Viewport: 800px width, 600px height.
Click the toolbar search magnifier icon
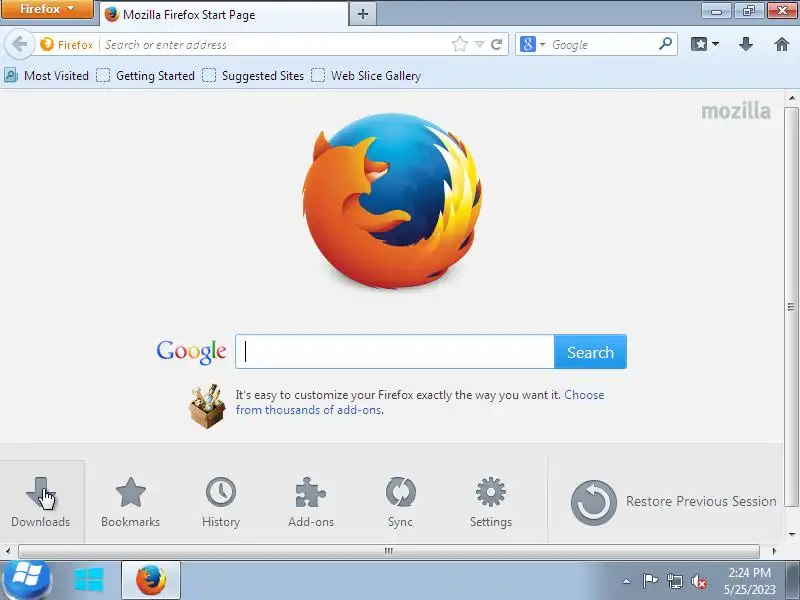point(665,44)
